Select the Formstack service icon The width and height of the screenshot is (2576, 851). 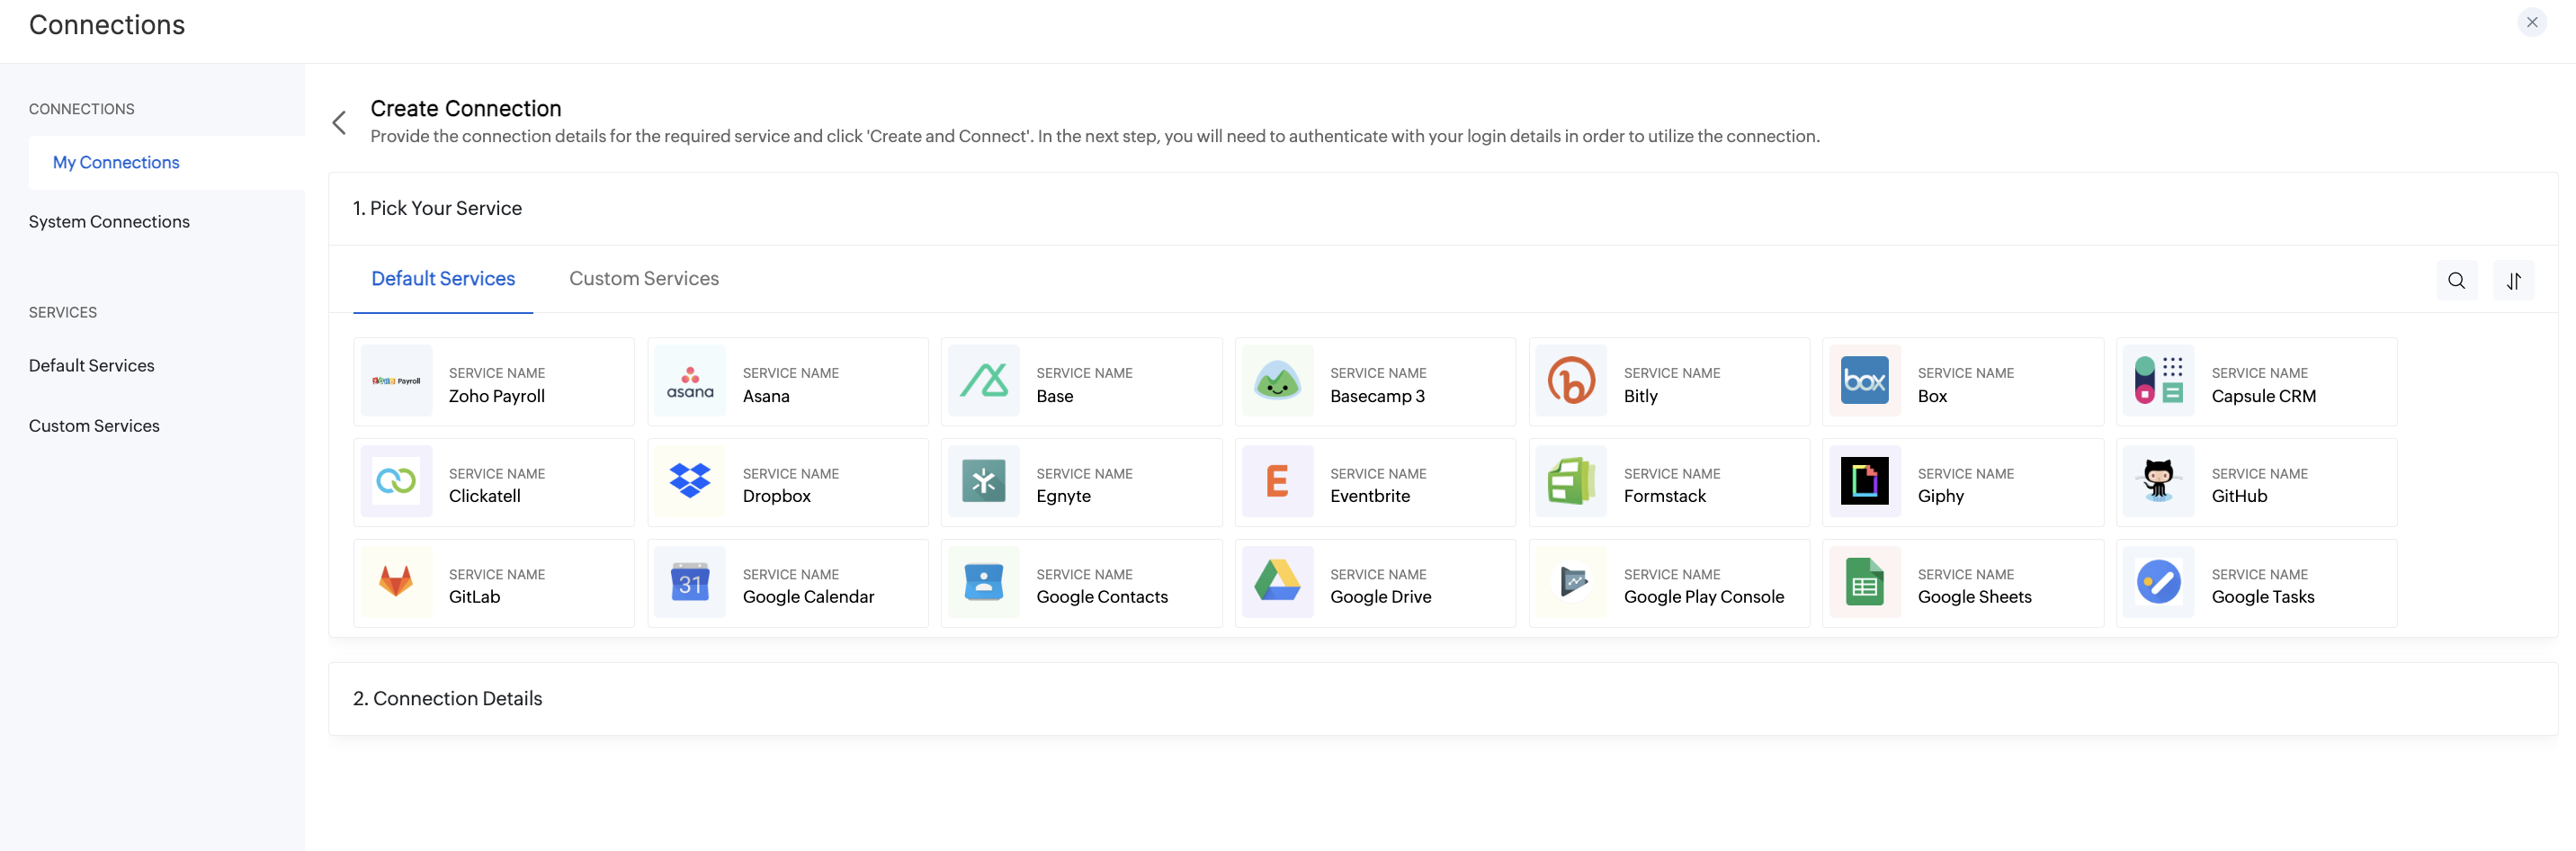pos(1571,481)
